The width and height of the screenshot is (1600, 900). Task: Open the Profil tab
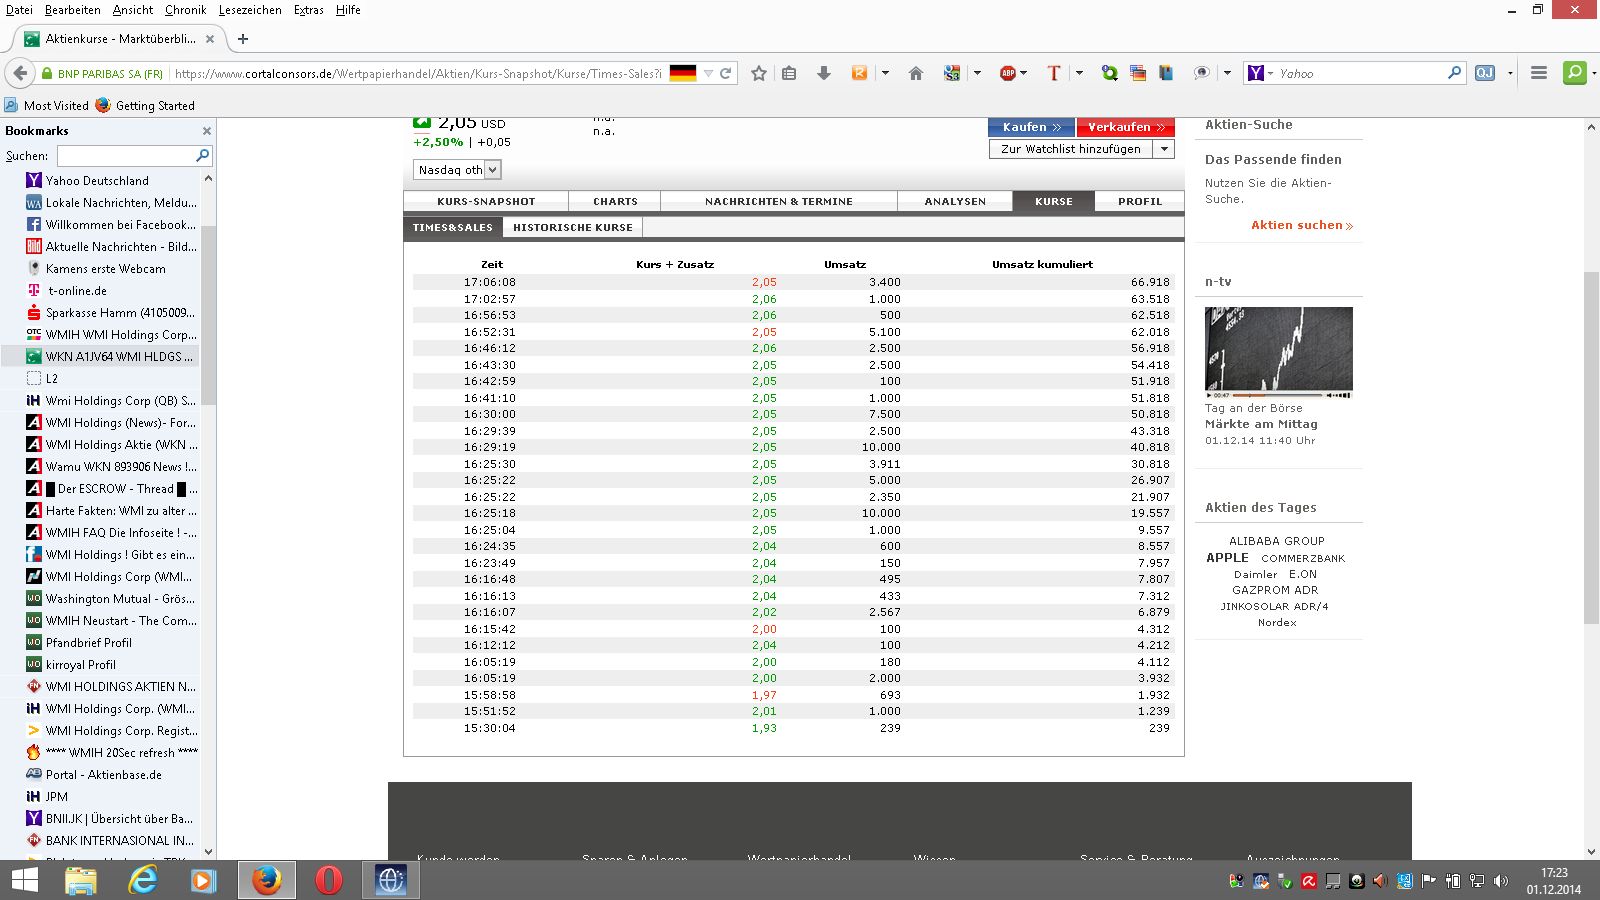click(x=1140, y=201)
